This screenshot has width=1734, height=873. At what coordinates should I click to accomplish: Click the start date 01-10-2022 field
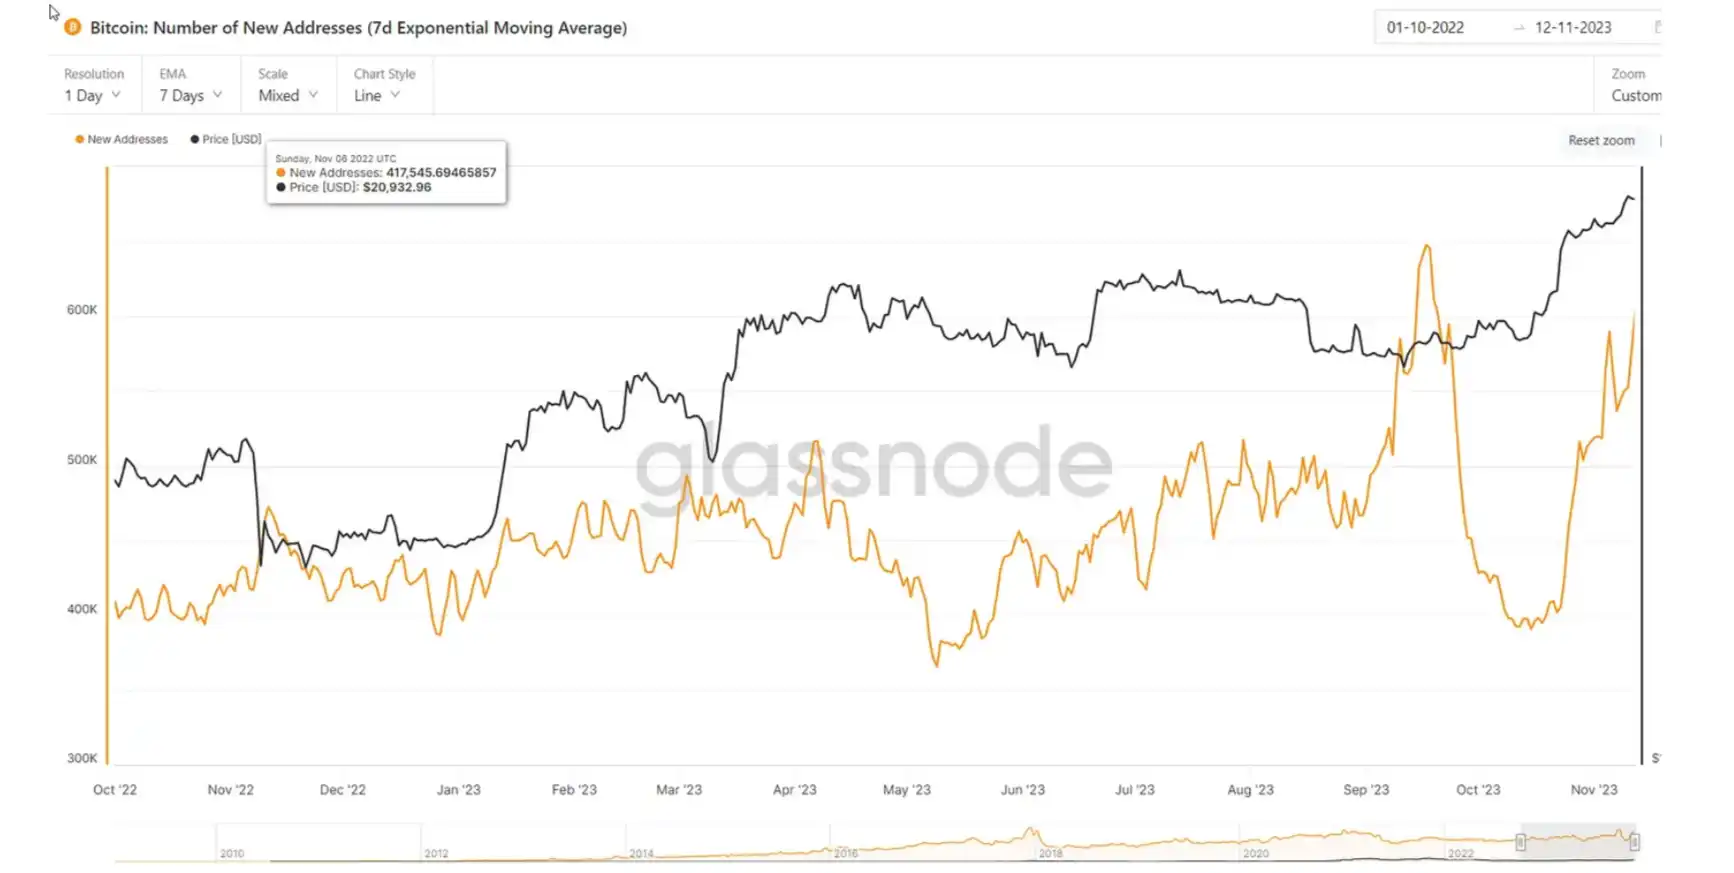coord(1425,28)
